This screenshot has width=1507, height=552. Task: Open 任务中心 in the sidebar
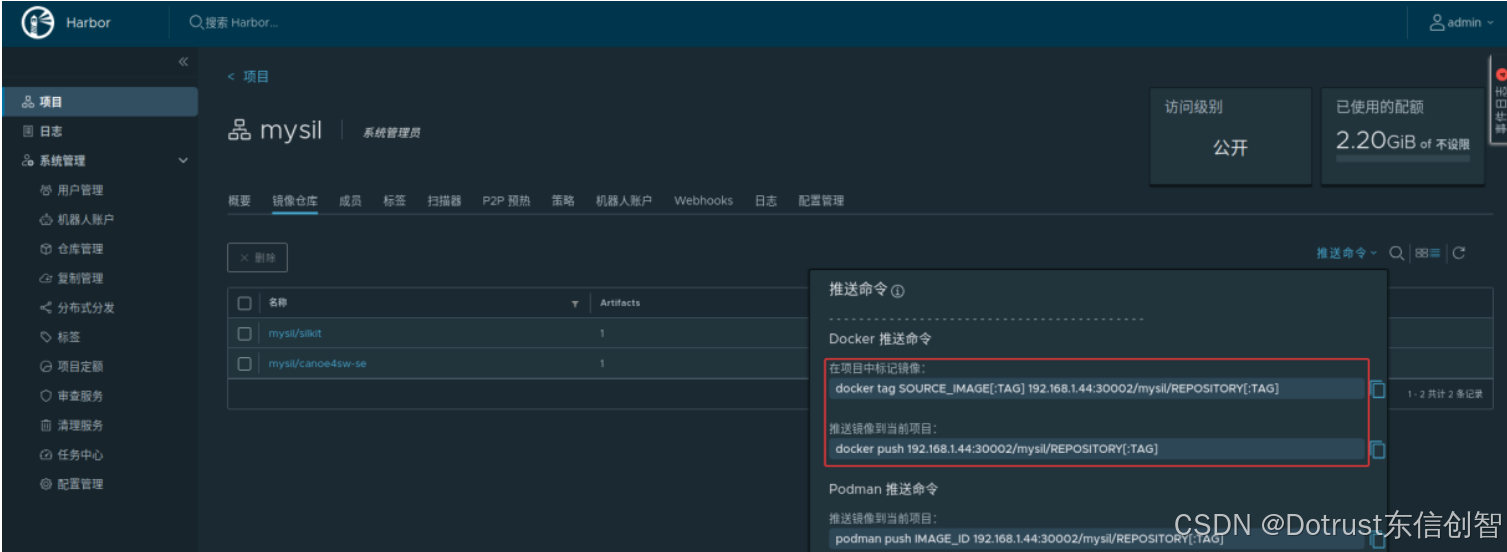(x=80, y=455)
